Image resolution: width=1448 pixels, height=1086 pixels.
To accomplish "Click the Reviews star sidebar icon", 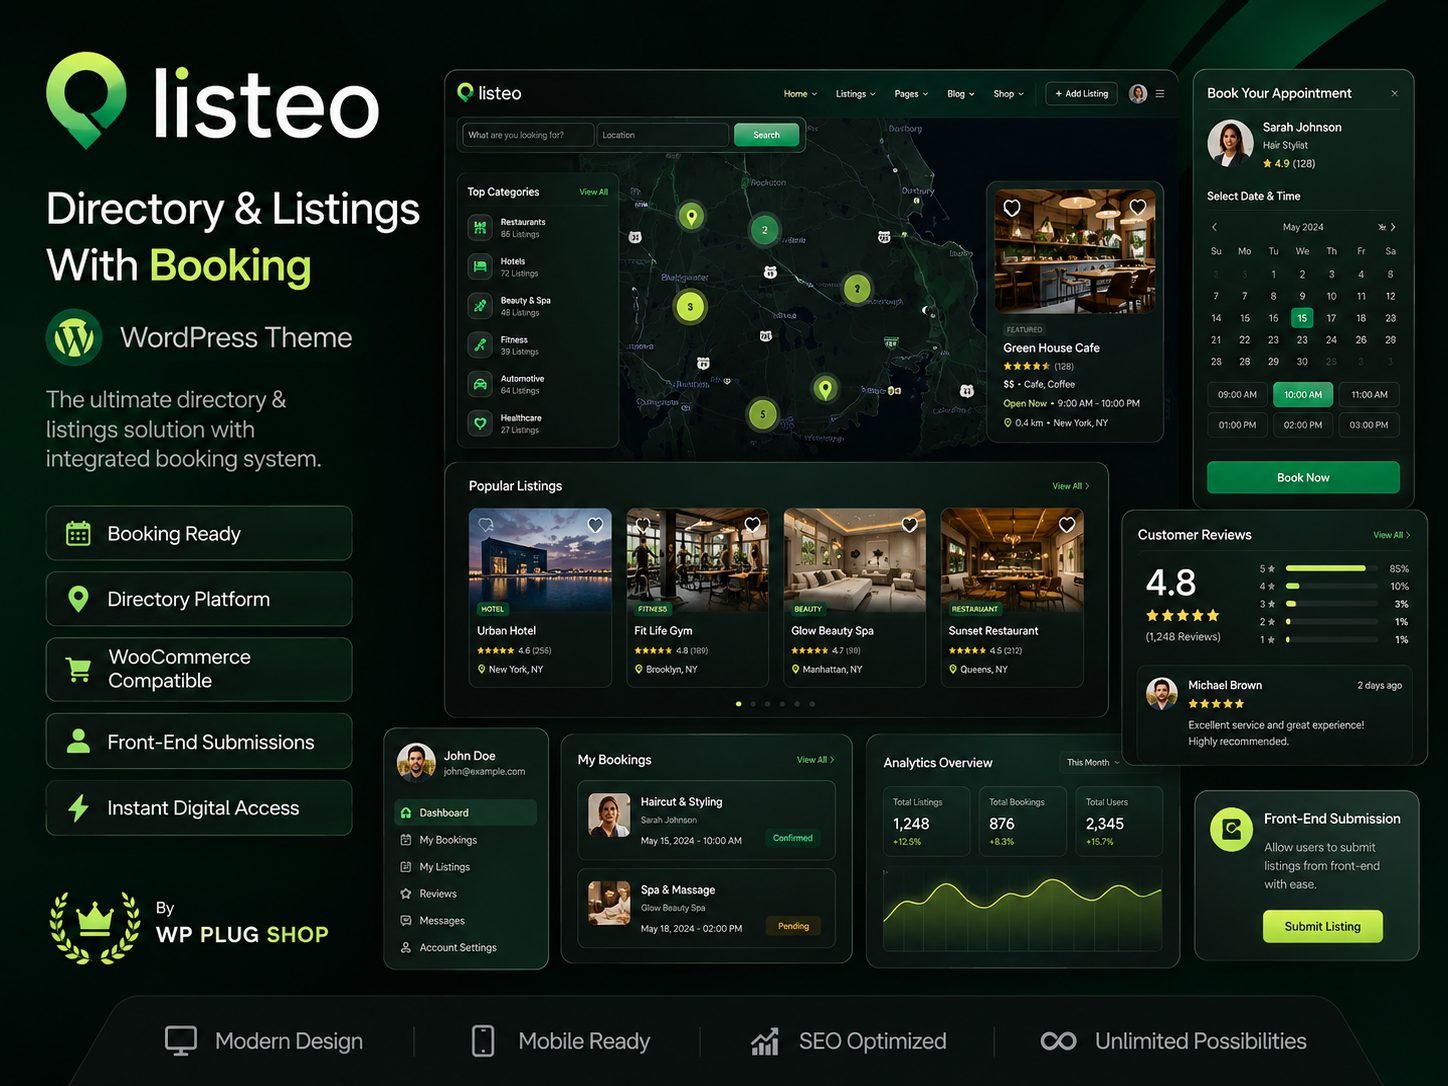I will tap(405, 894).
